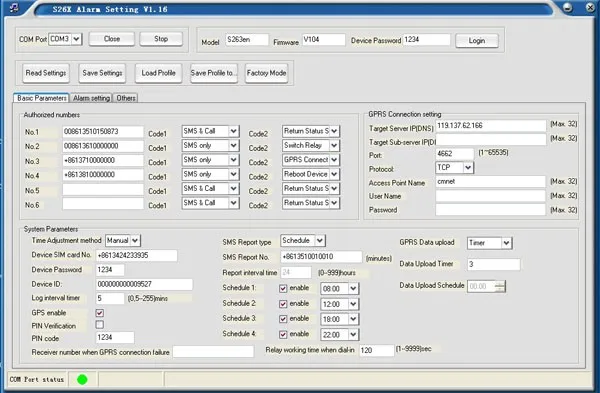Open No.1 Code1 SMS & Call dropdown

pyautogui.click(x=233, y=131)
